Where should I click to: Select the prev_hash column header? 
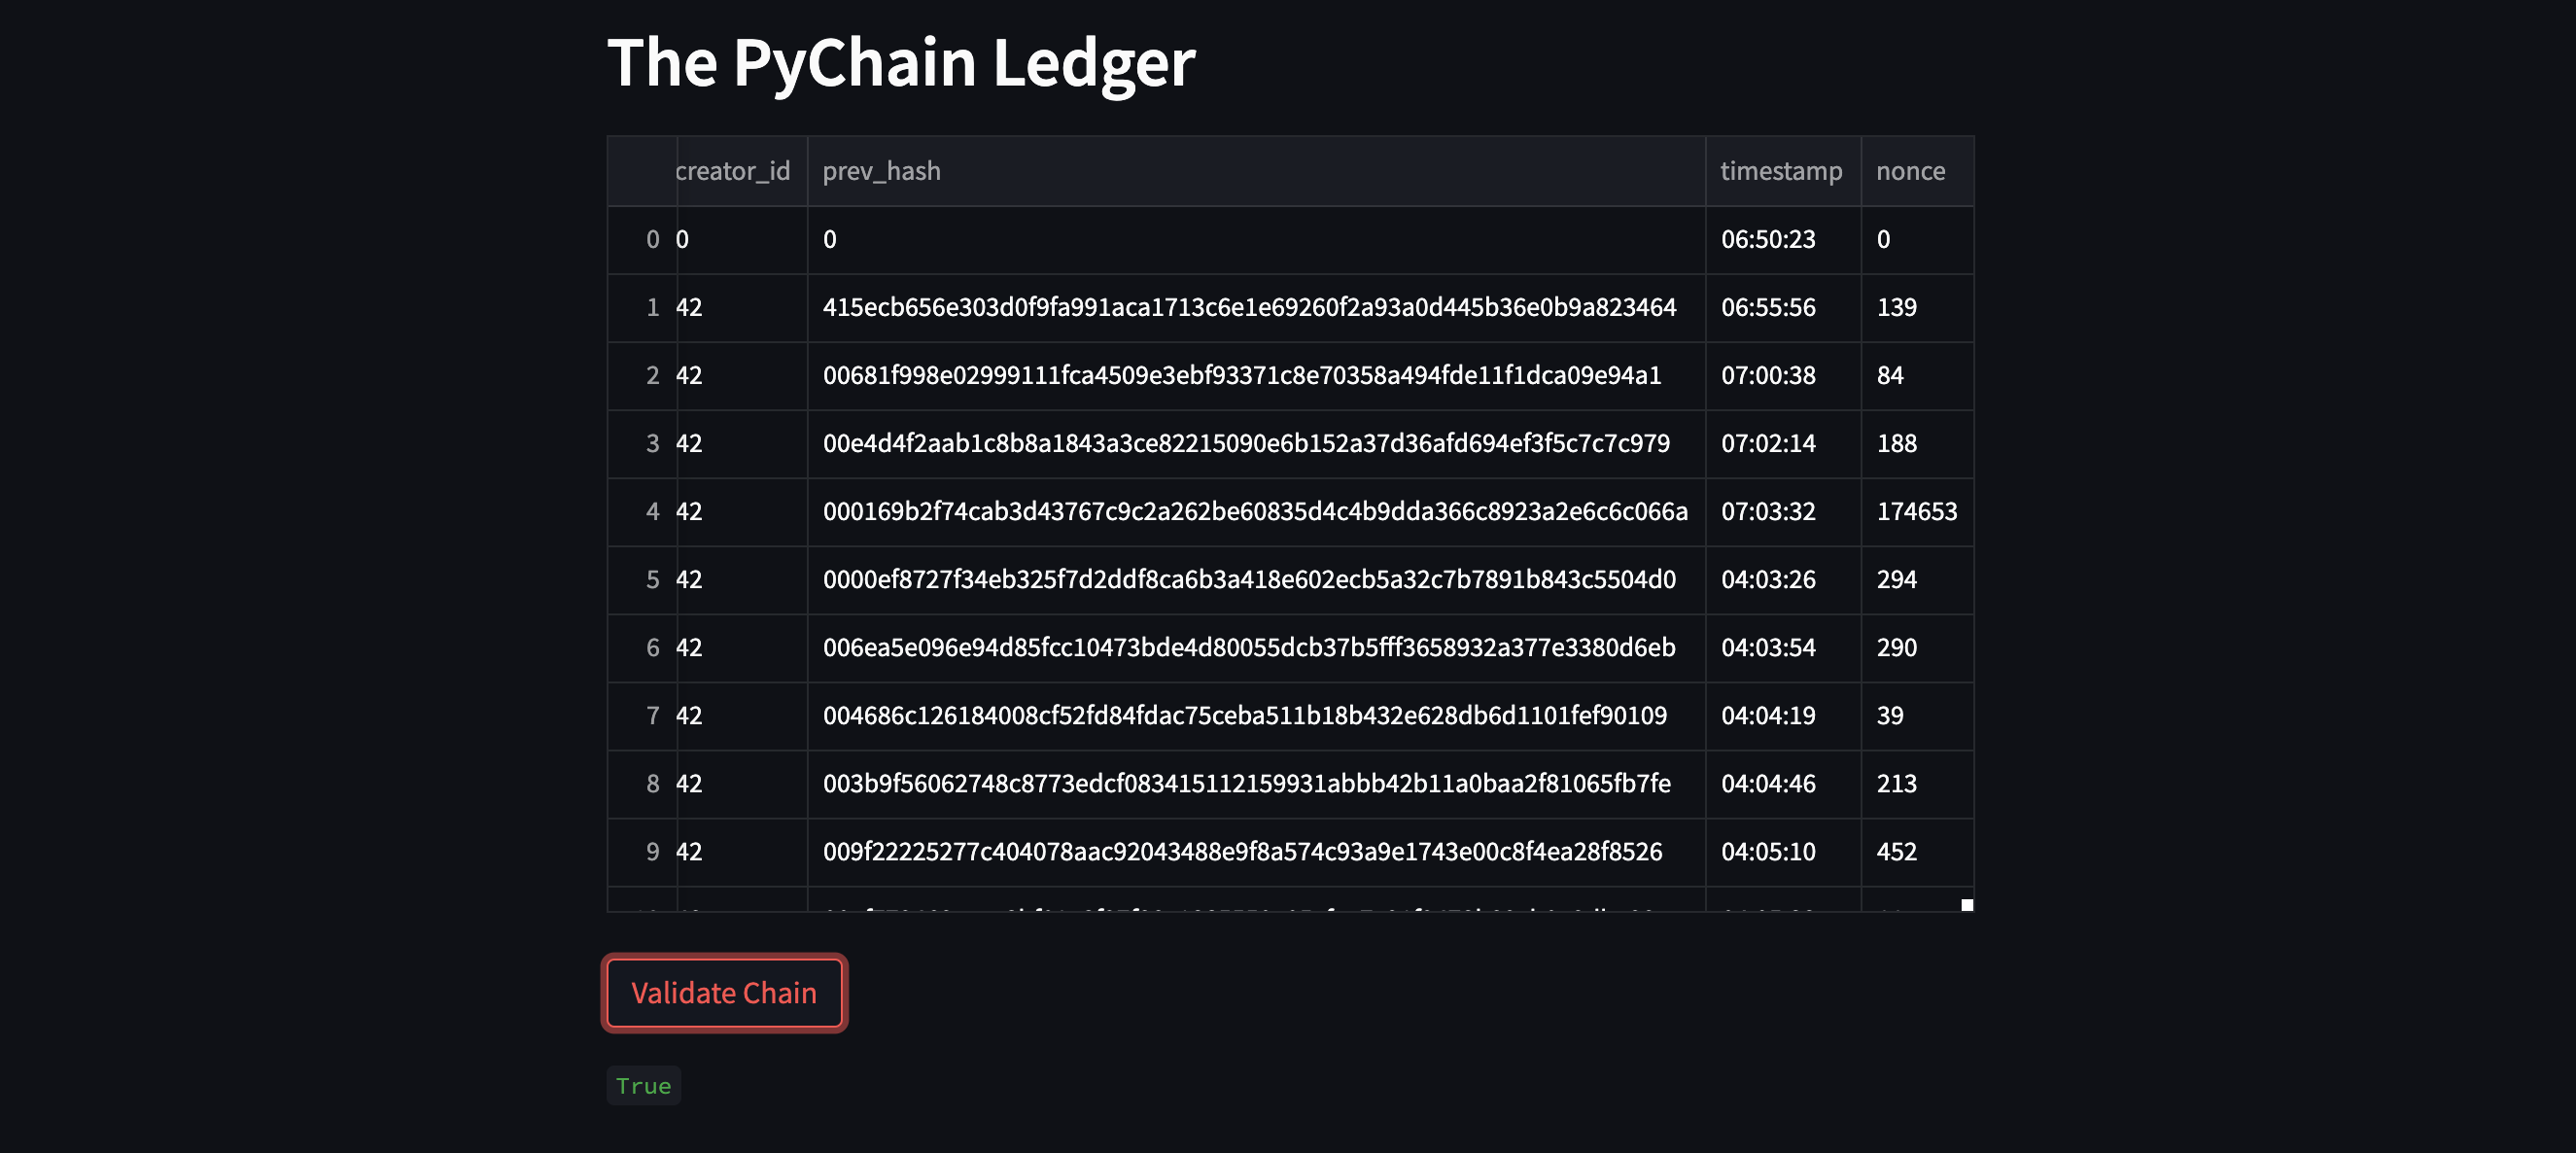point(881,171)
